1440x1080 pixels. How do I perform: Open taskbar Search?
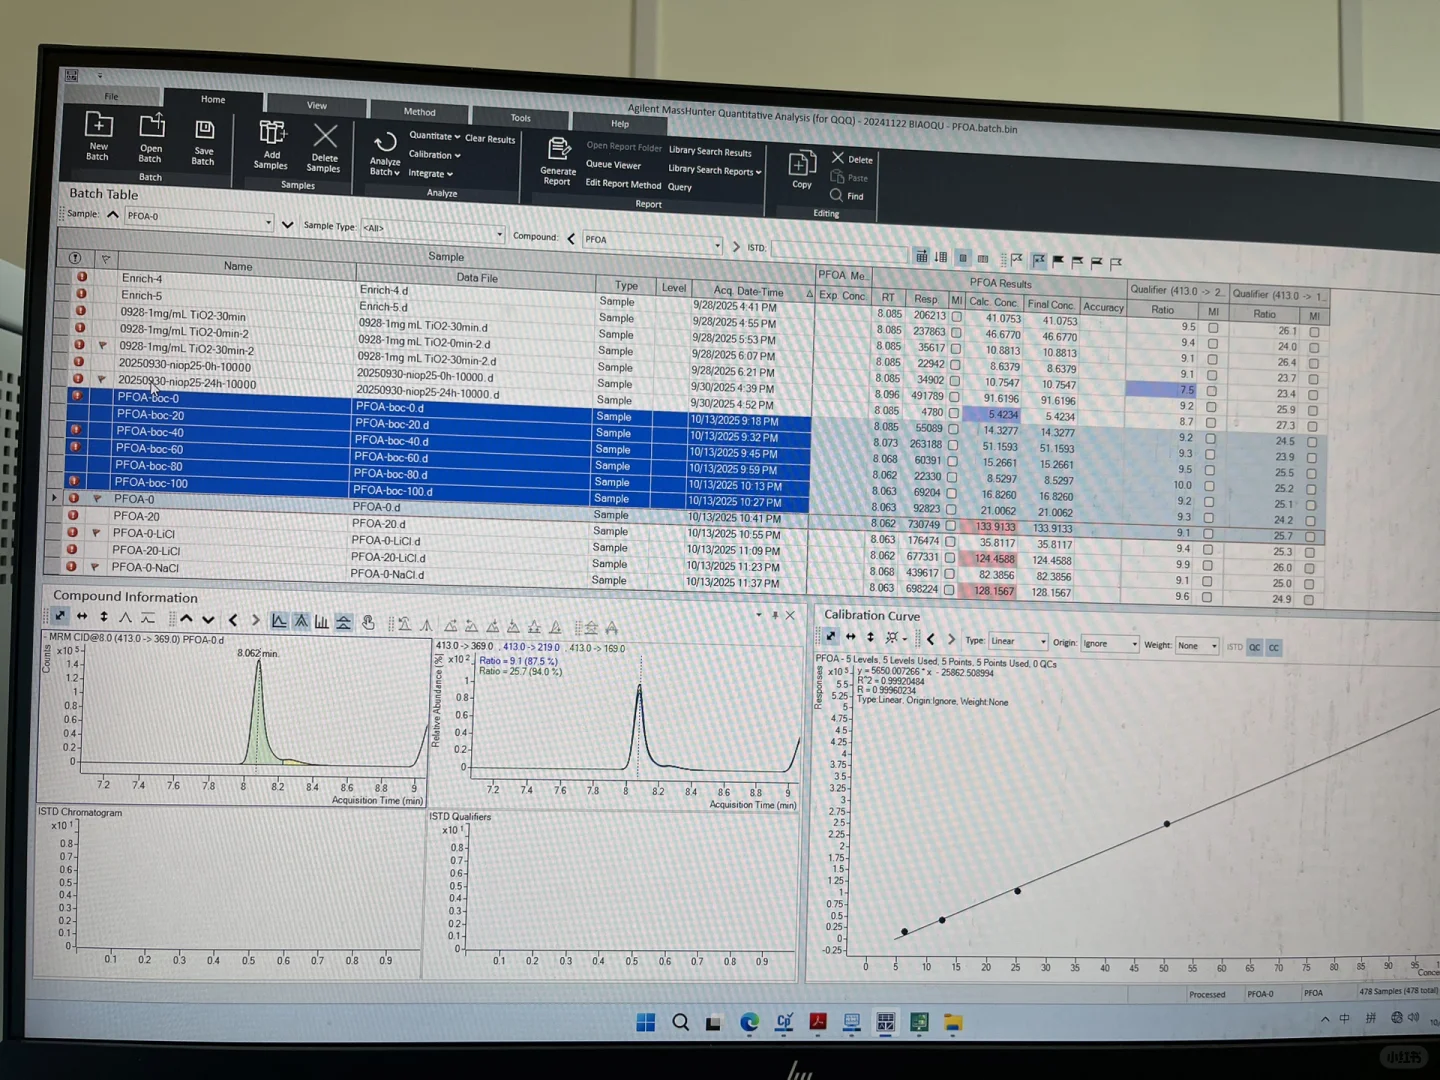681,1021
